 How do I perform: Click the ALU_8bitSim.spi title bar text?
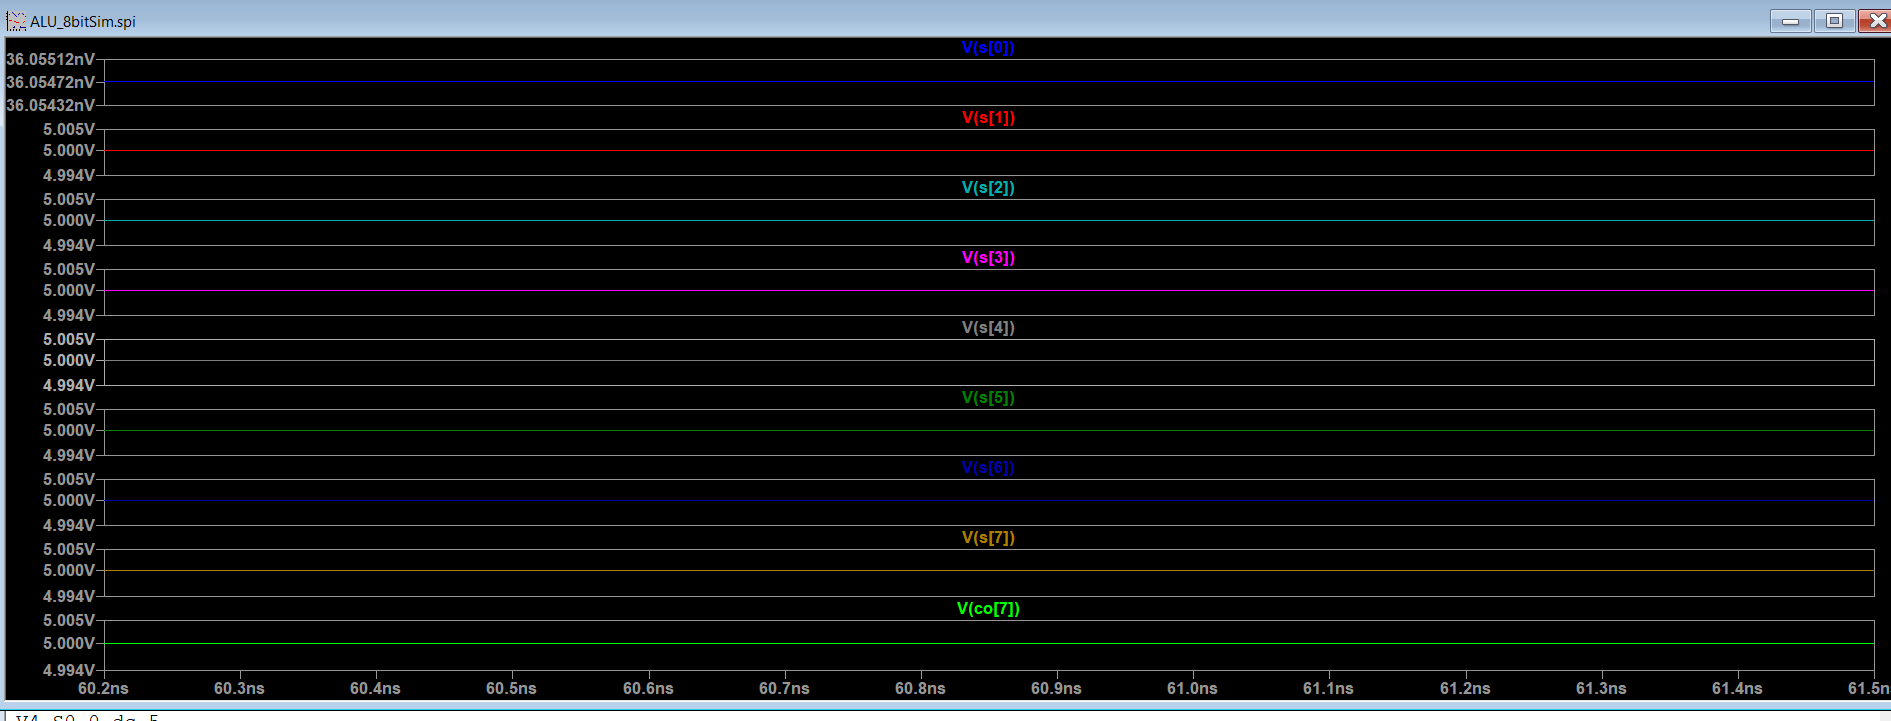tap(83, 22)
